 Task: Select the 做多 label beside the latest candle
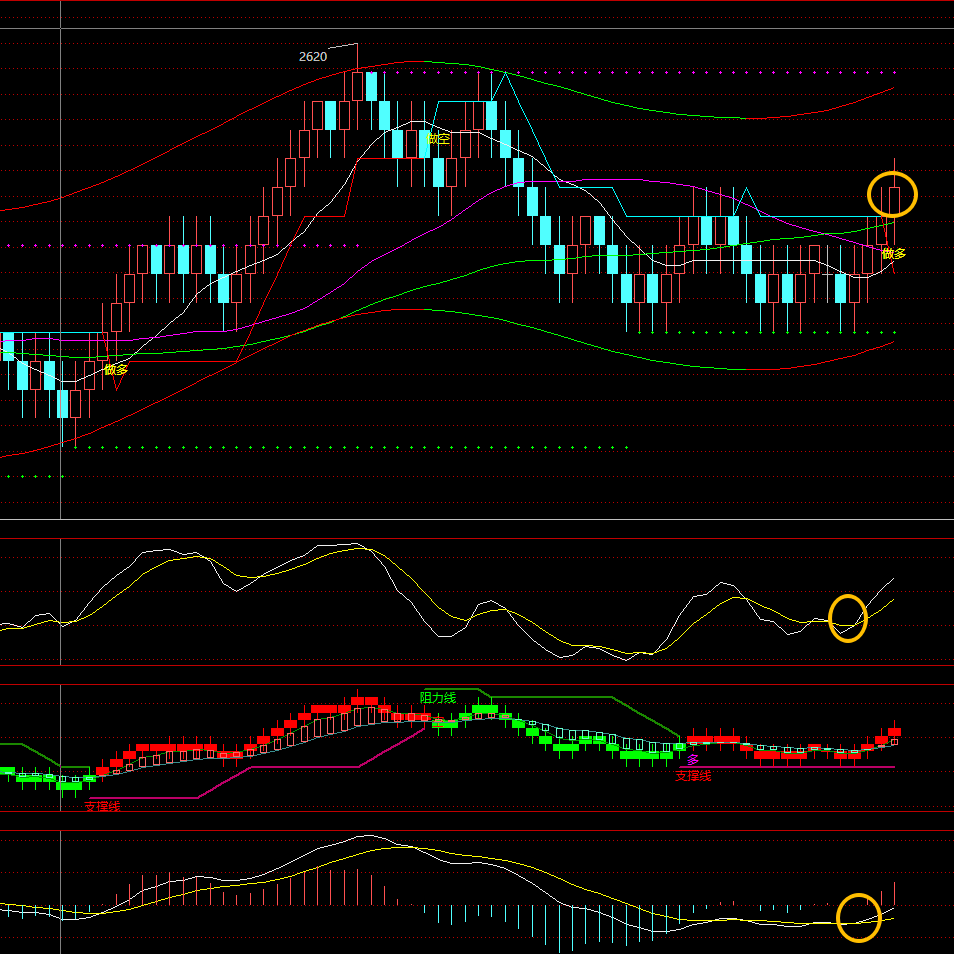894,253
